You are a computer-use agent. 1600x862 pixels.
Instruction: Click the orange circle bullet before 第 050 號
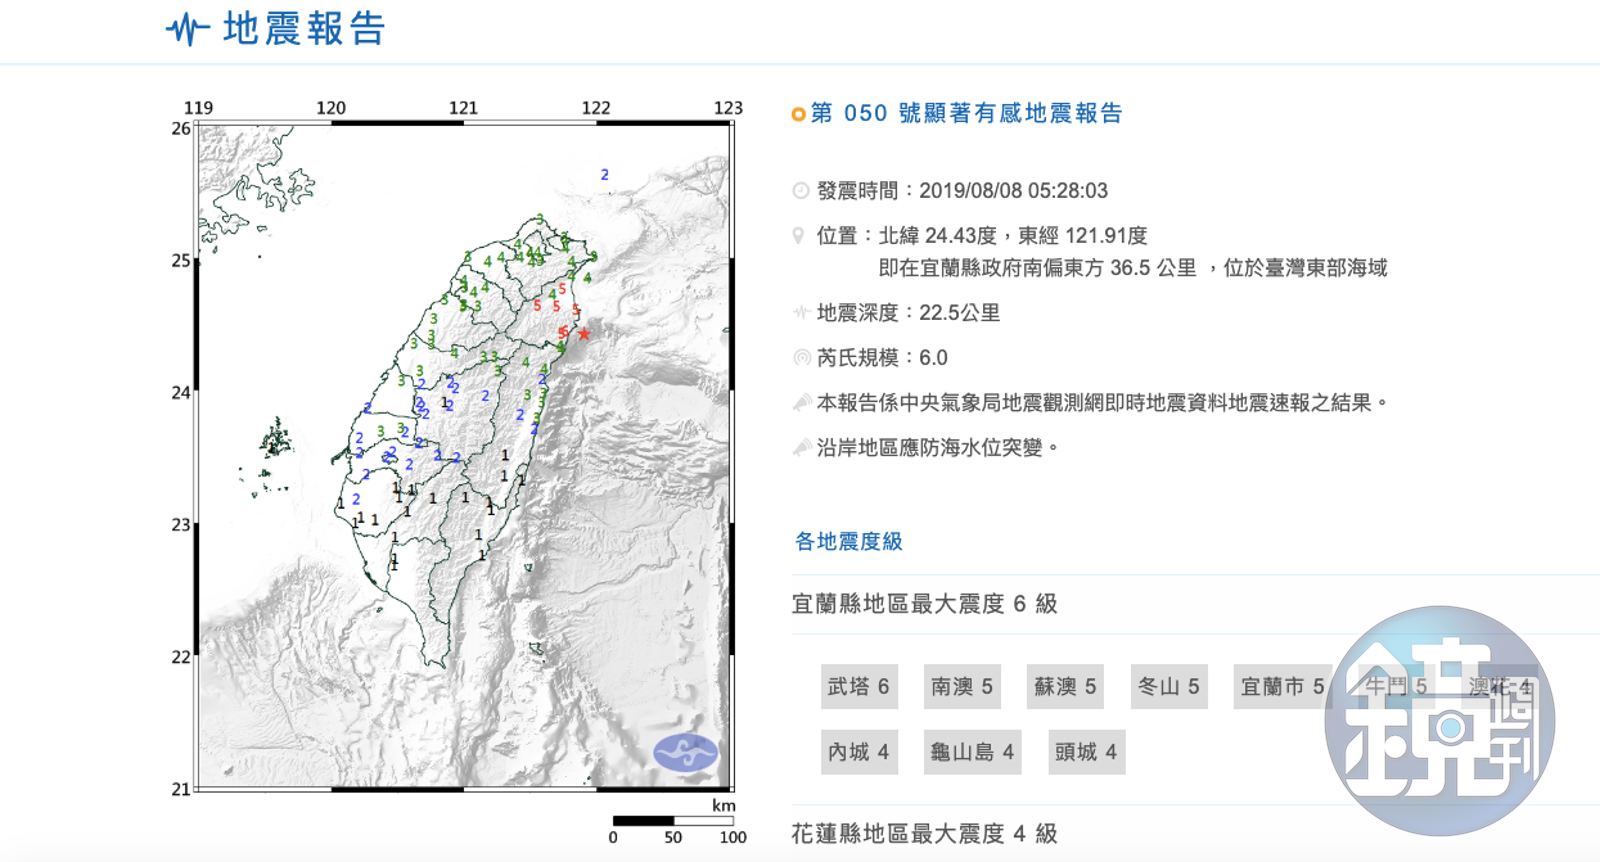pyautogui.click(x=798, y=115)
